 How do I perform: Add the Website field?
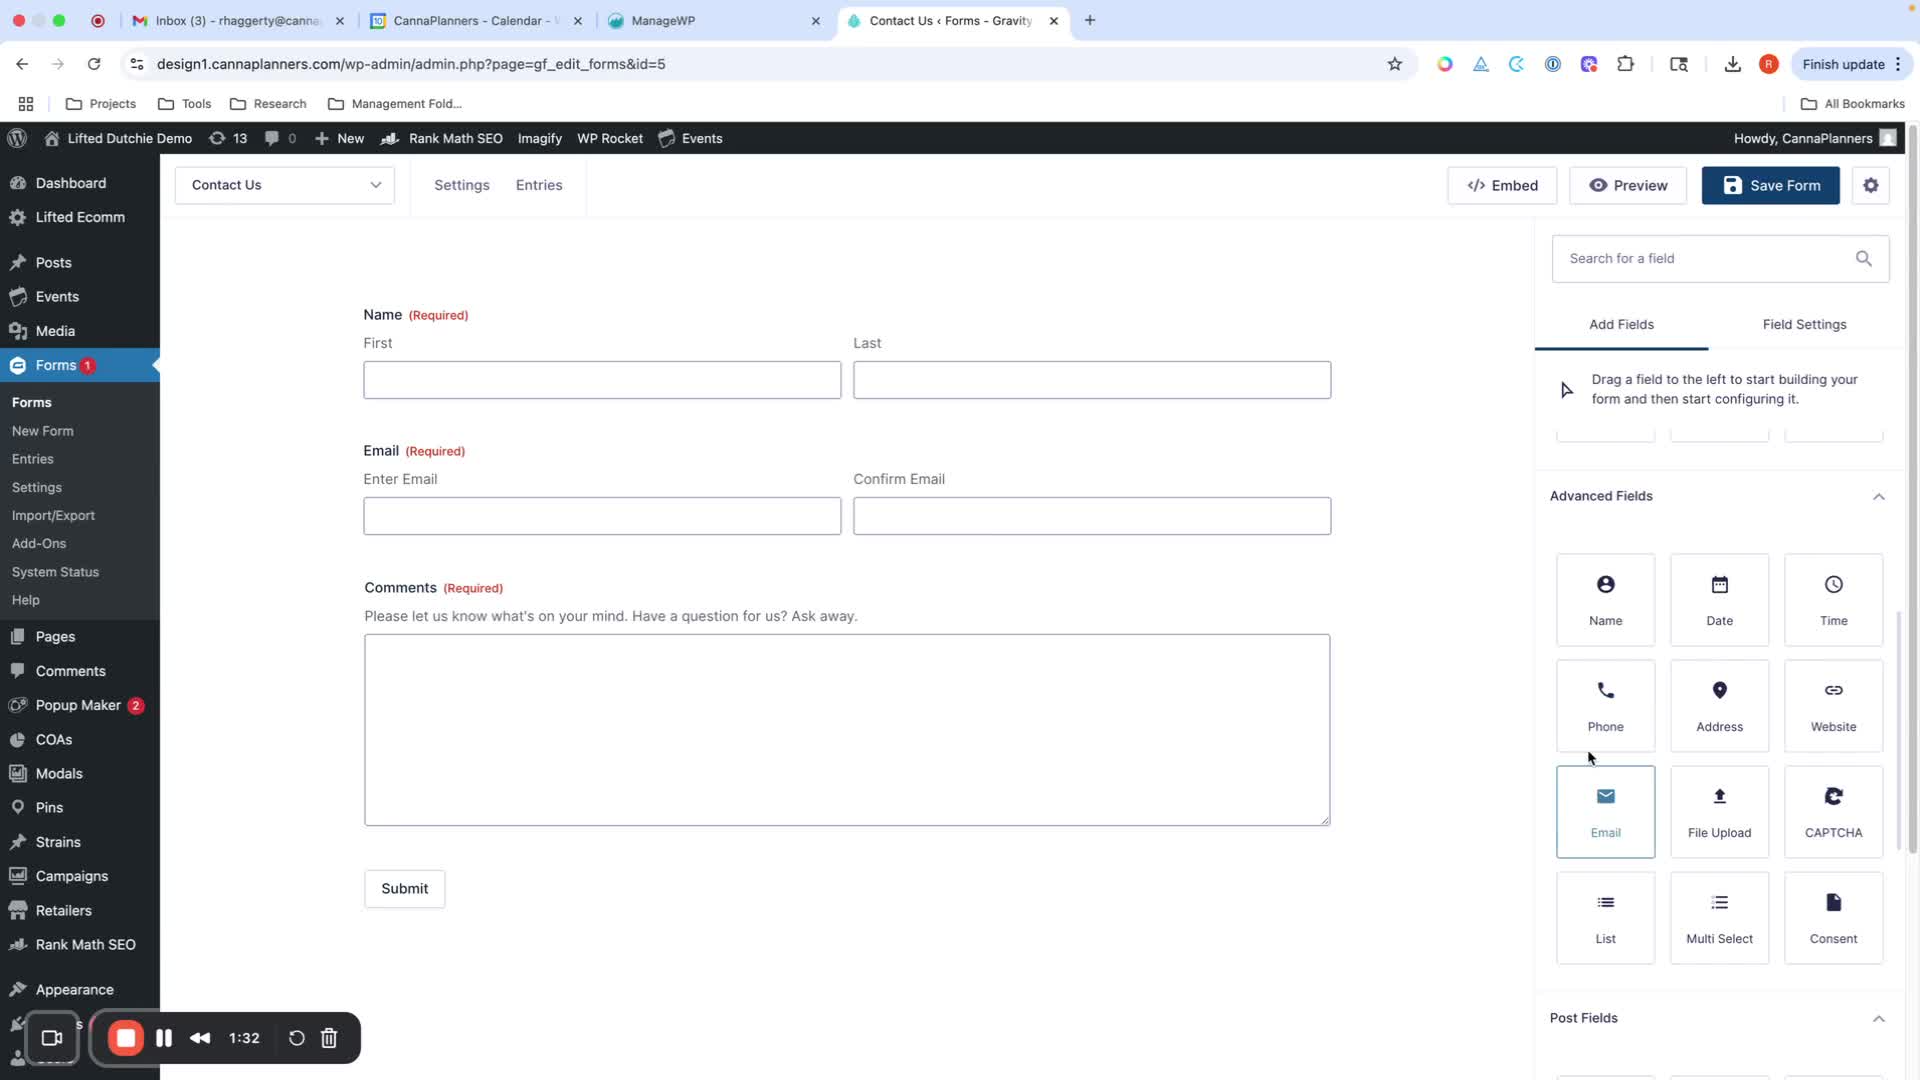pos(1833,705)
